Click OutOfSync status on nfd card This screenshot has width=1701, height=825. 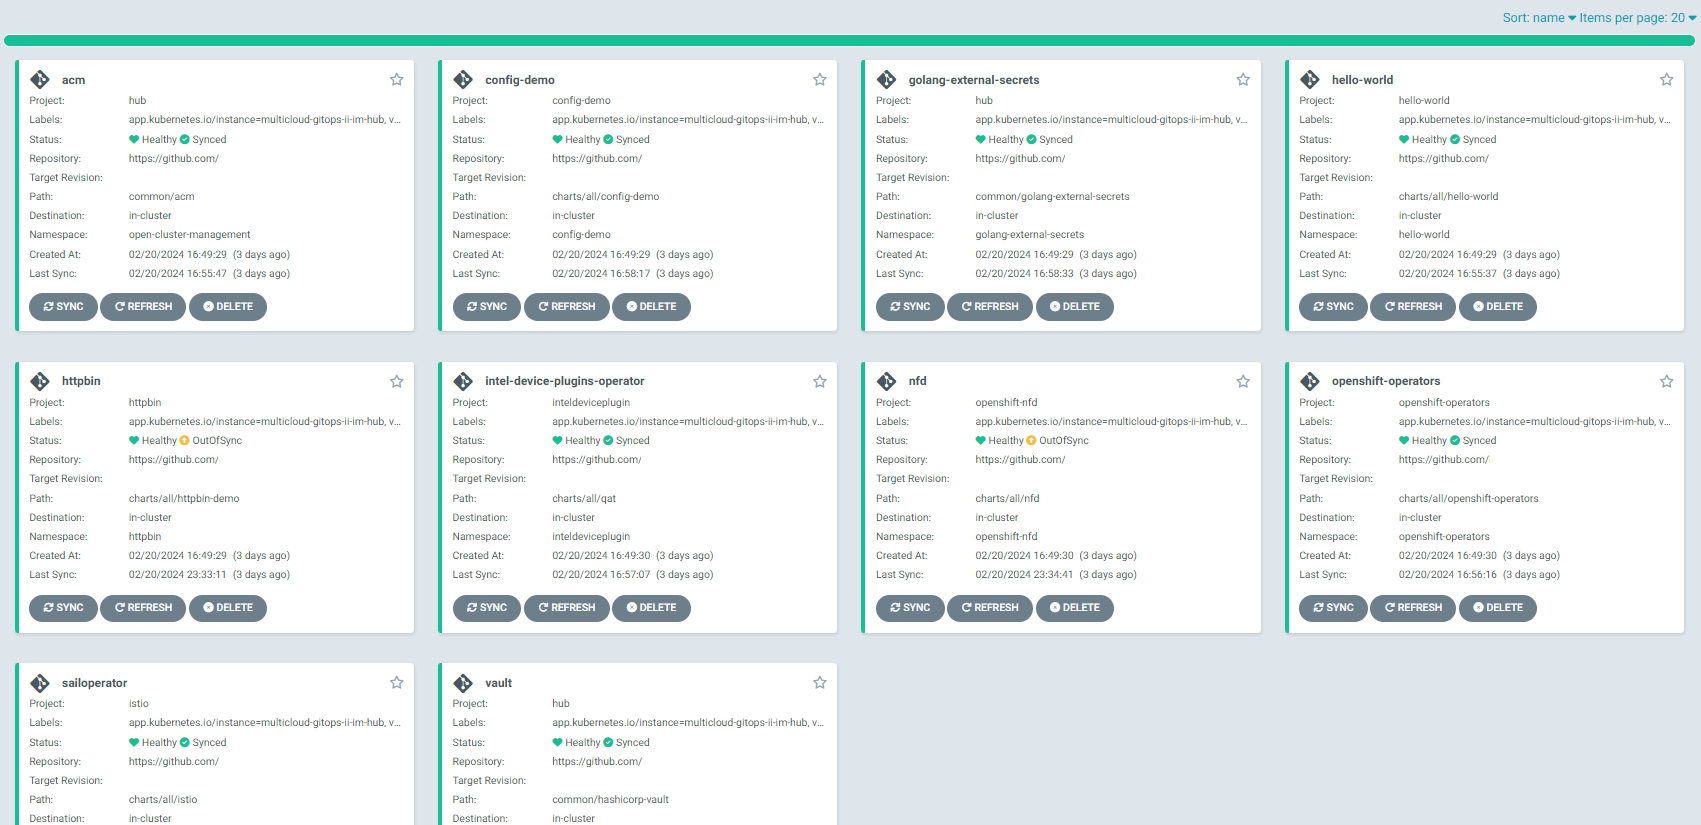pyautogui.click(x=1058, y=441)
